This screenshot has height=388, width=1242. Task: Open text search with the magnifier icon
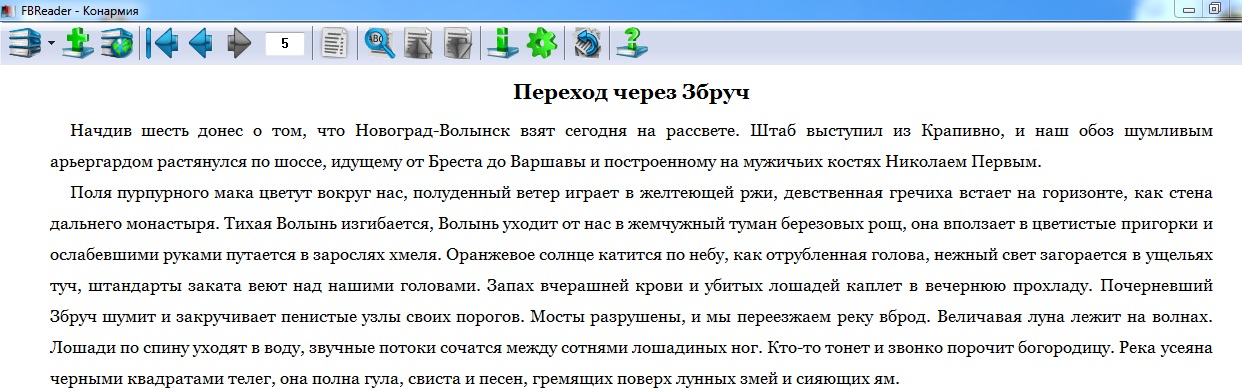click(380, 43)
